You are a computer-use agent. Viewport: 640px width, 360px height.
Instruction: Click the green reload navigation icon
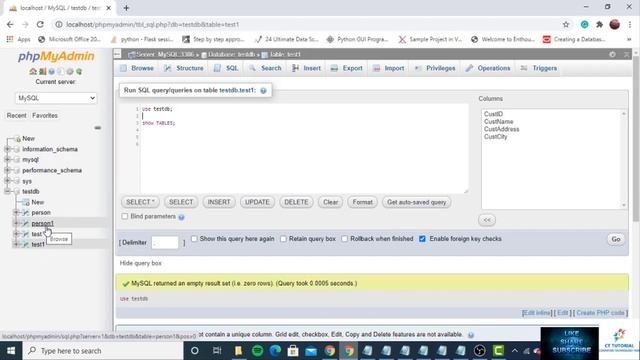click(79, 71)
